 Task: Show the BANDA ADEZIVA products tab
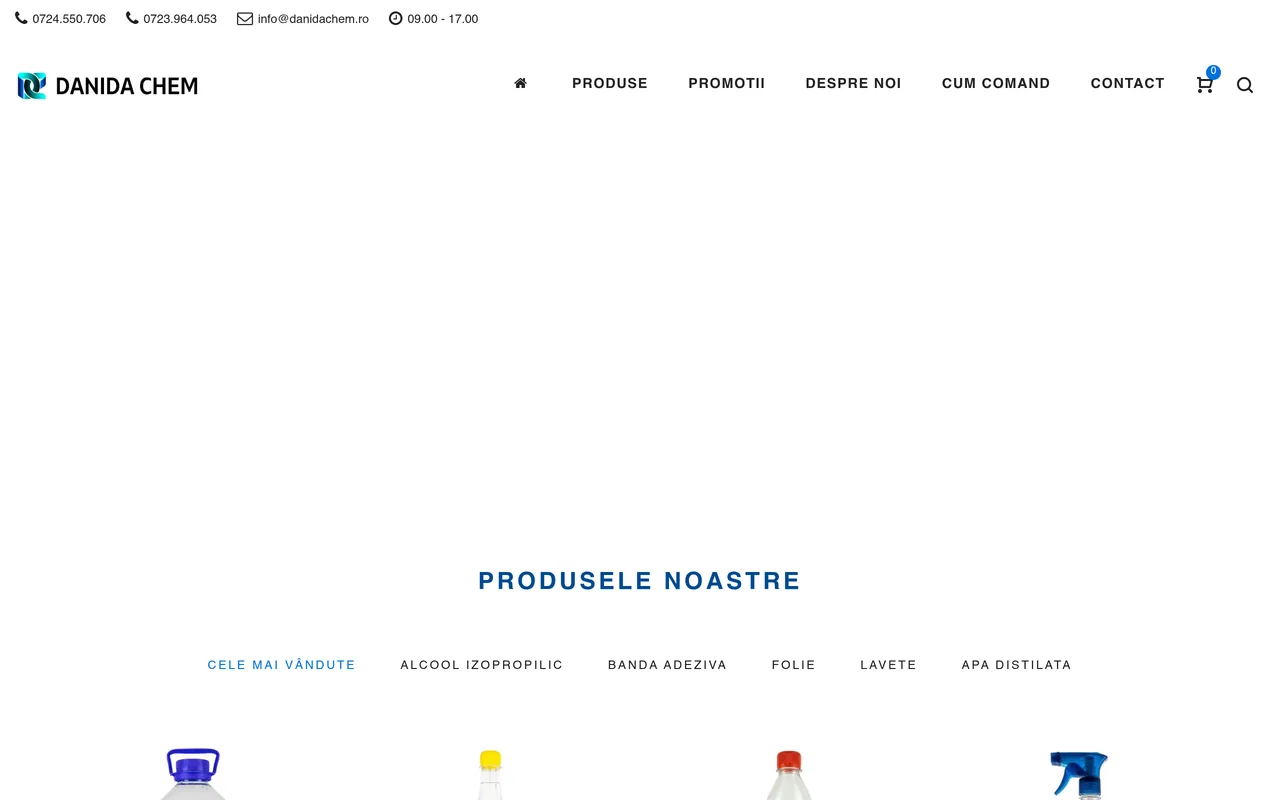[668, 665]
